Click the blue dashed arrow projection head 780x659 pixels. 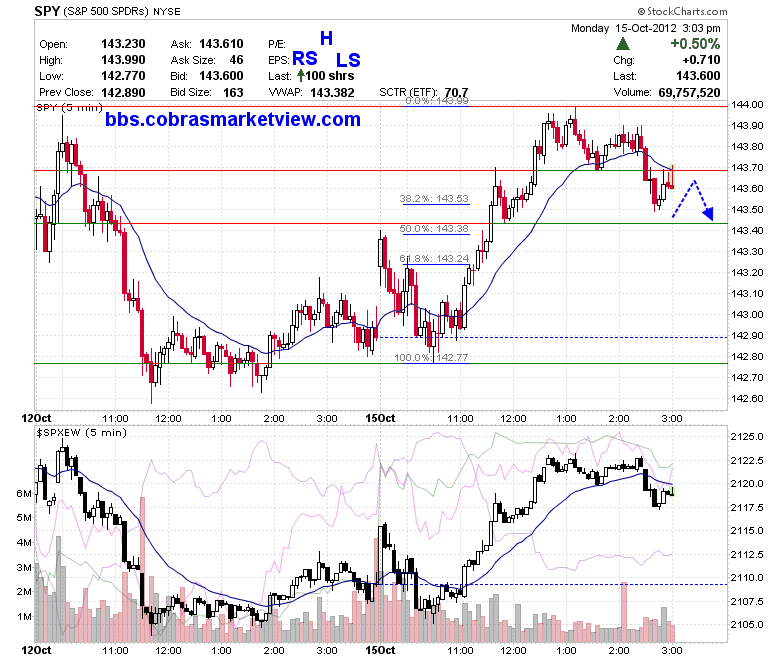point(709,214)
